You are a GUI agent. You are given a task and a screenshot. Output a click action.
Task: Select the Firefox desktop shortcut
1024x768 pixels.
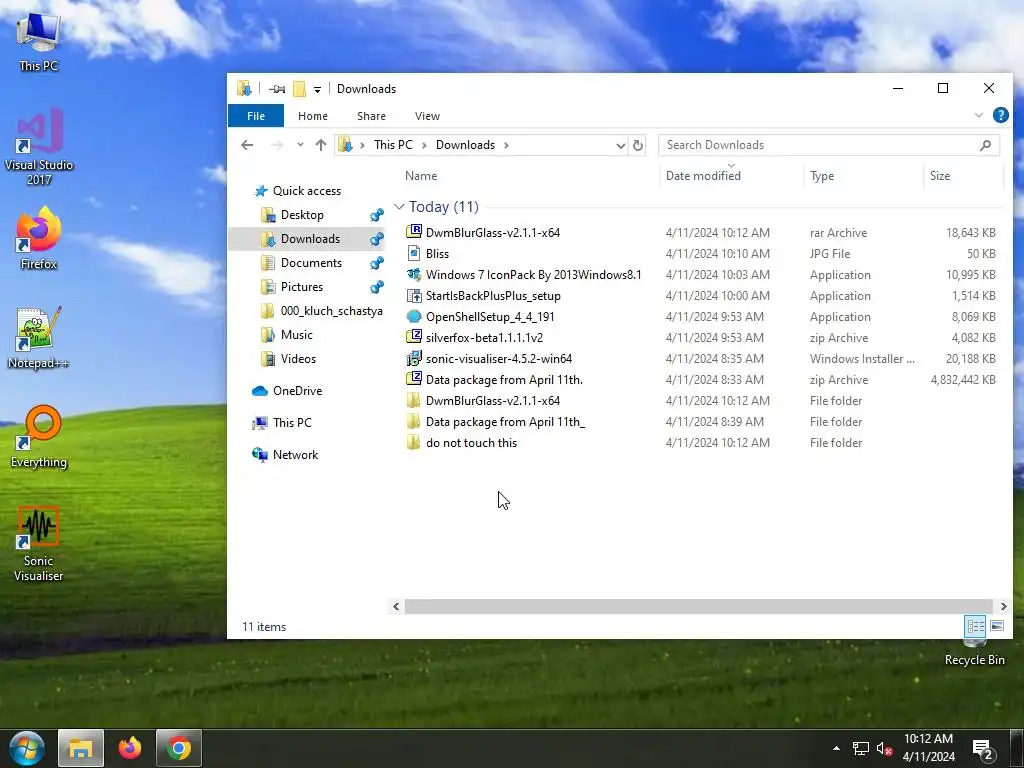(39, 238)
